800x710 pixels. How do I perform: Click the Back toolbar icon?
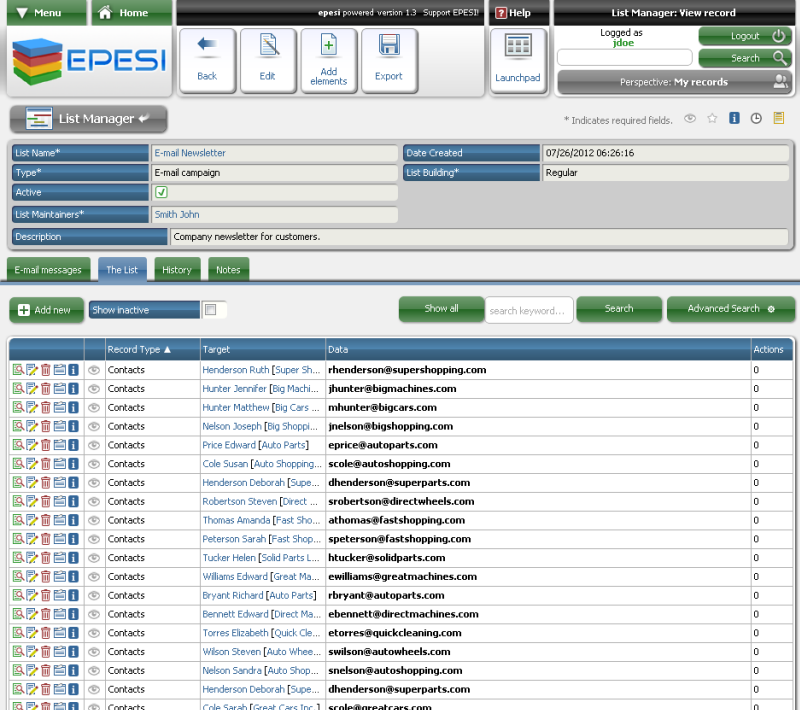pos(207,60)
